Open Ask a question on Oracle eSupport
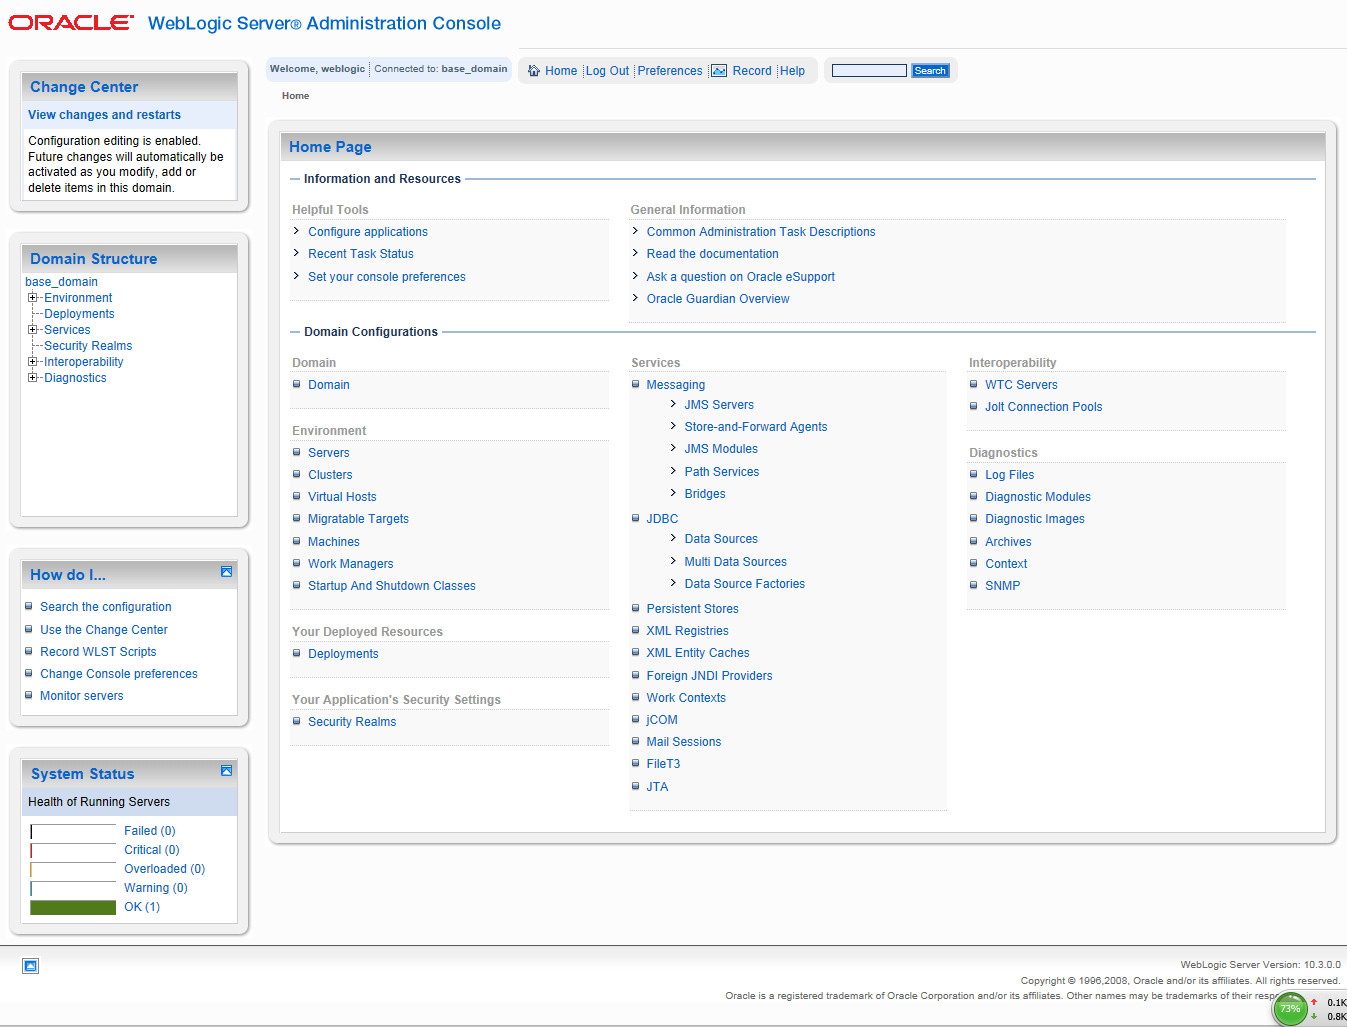Image resolution: width=1347 pixels, height=1027 pixels. pyautogui.click(x=741, y=277)
